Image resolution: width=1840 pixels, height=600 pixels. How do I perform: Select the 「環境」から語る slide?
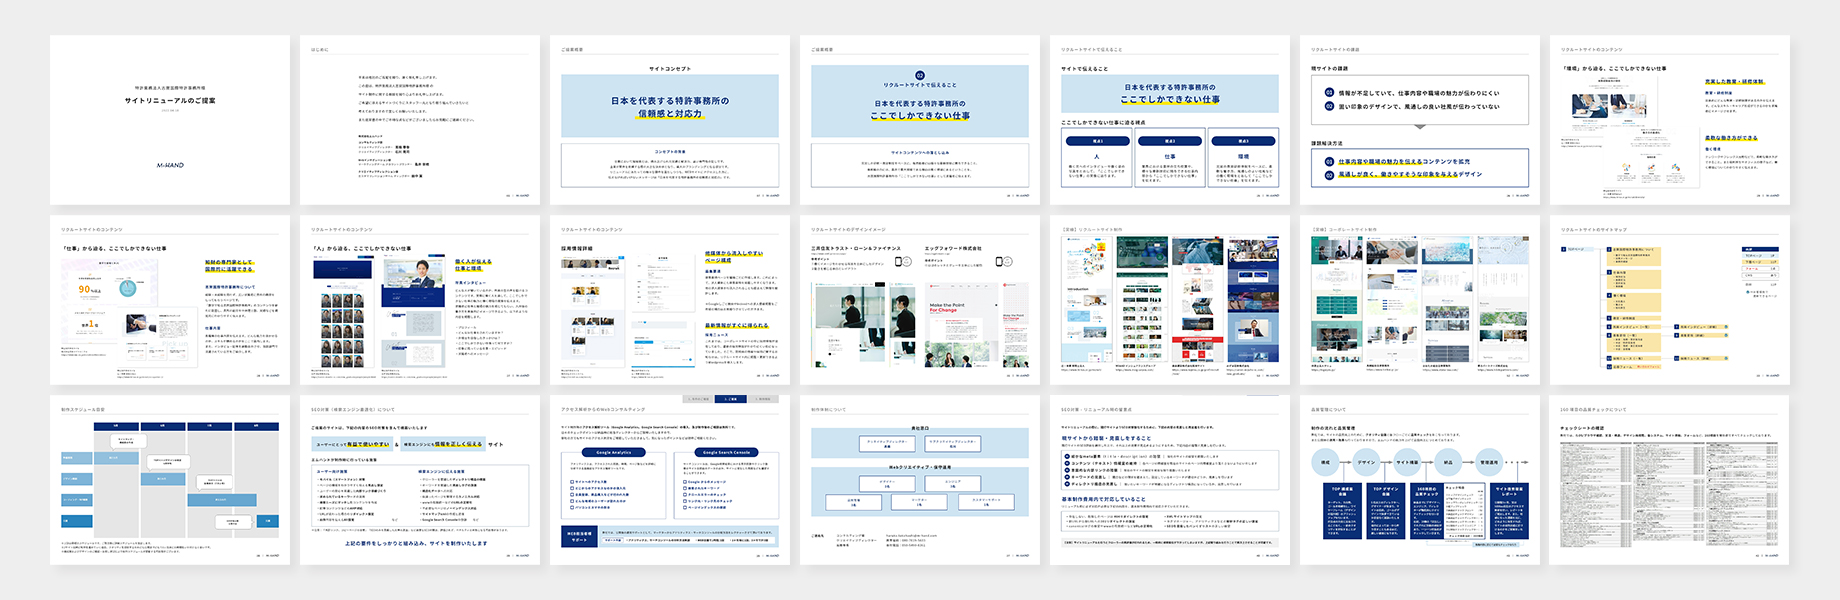tap(1670, 120)
